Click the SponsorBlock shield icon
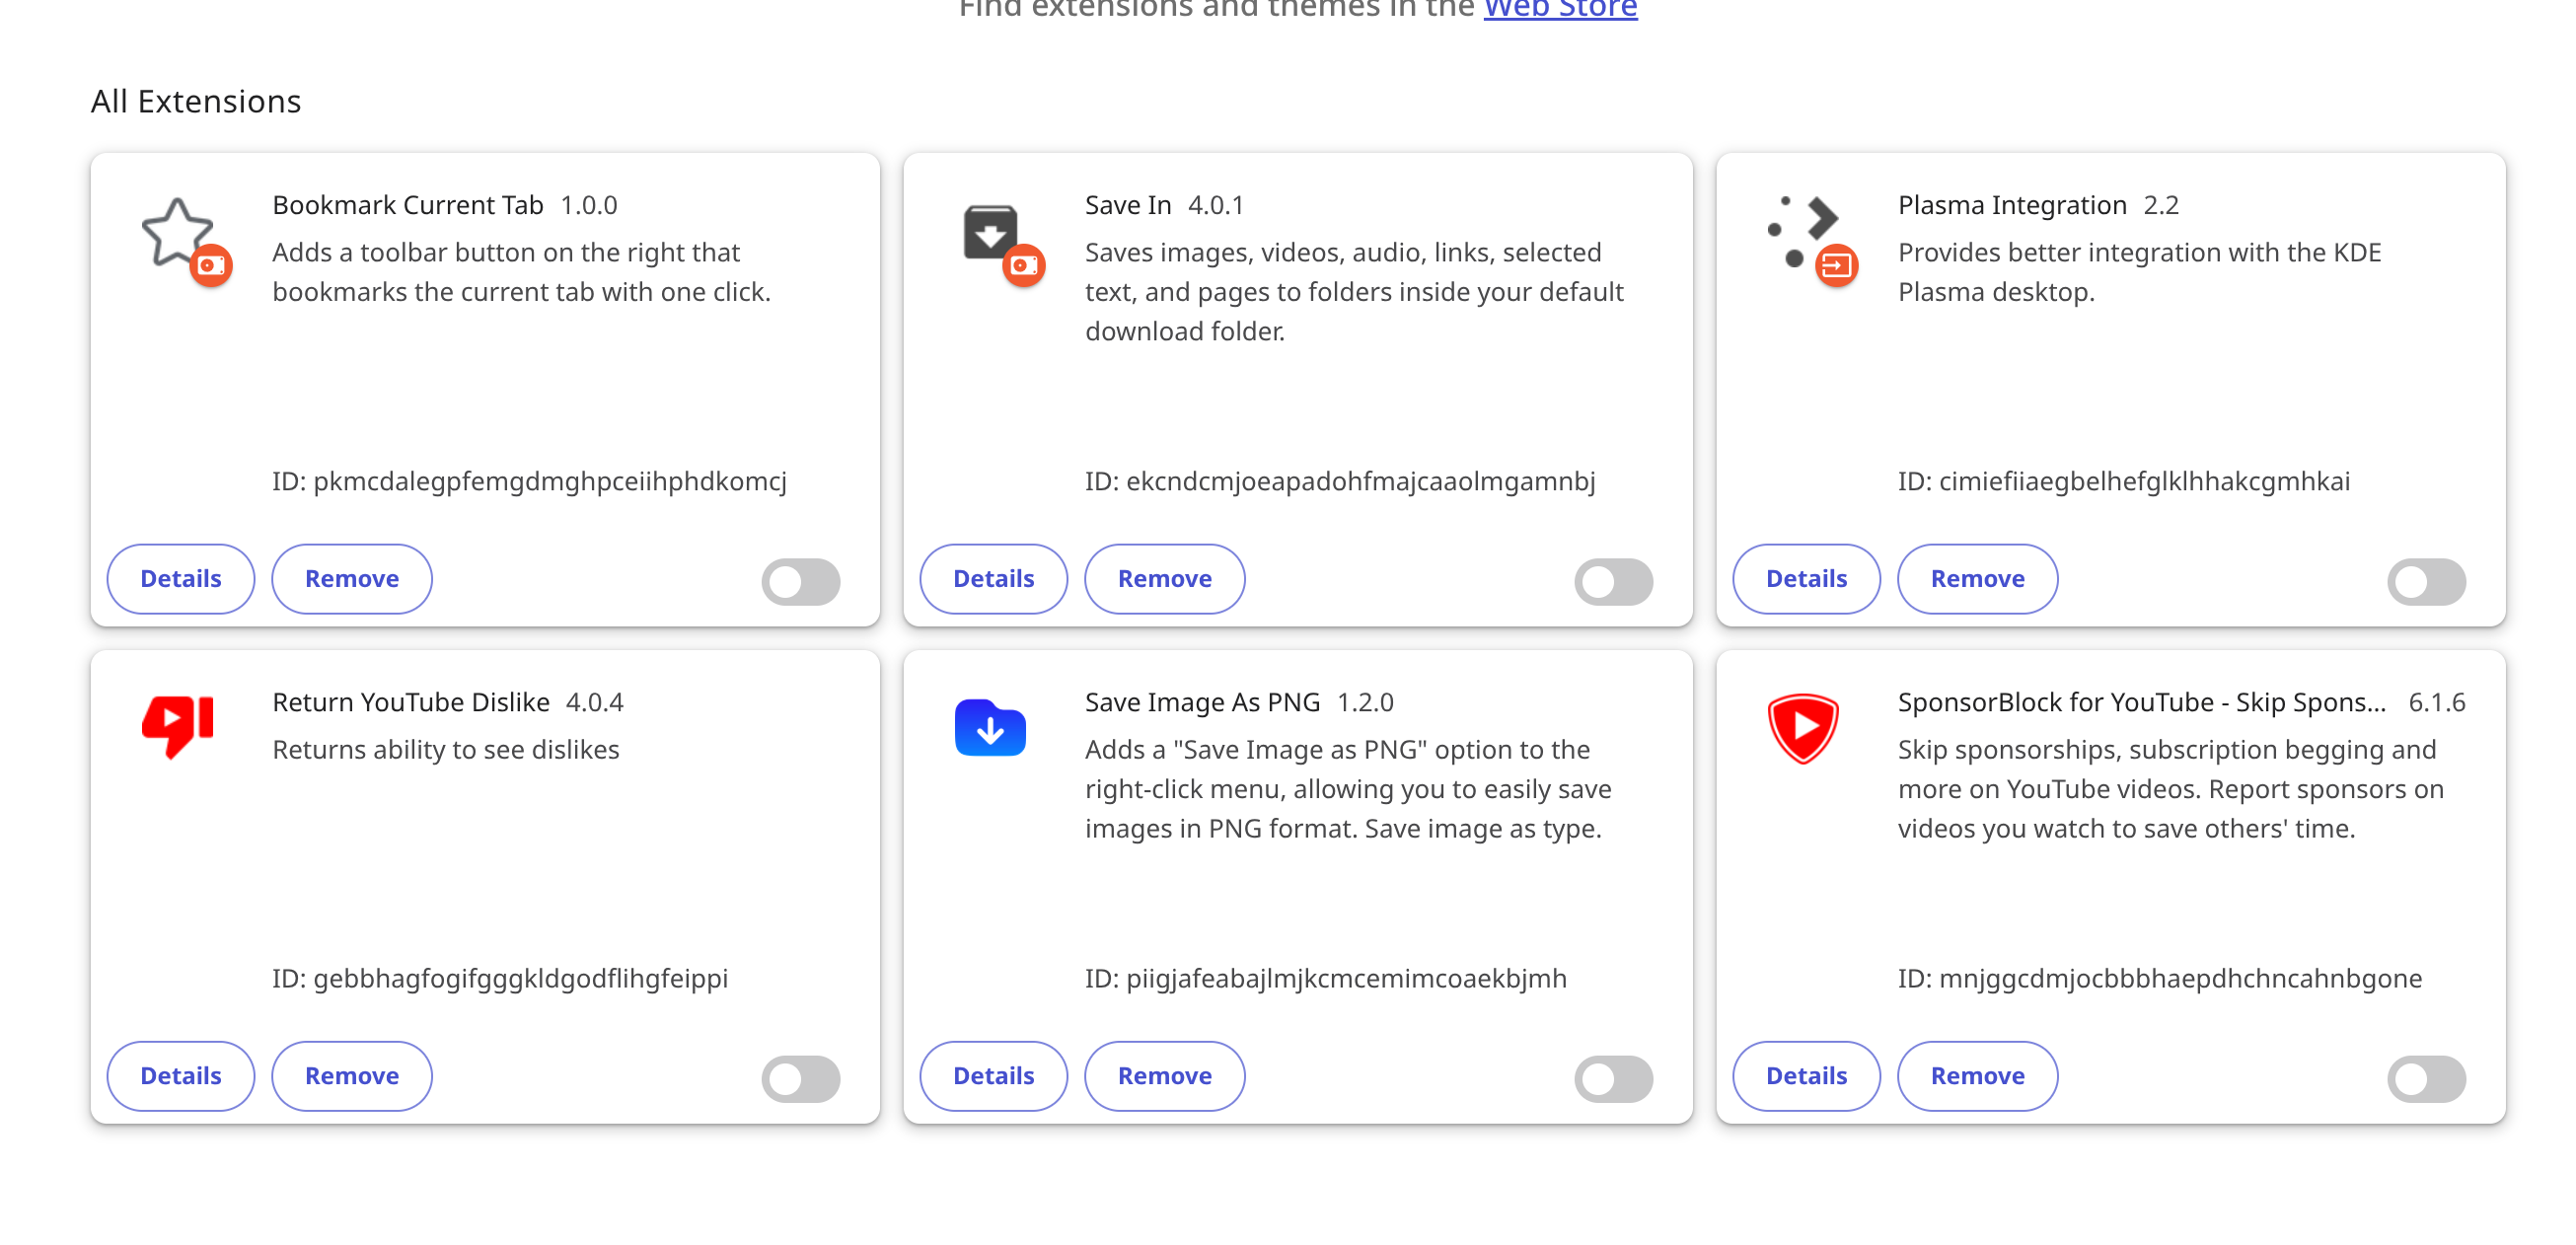2576x1245 pixels. [x=1803, y=728]
